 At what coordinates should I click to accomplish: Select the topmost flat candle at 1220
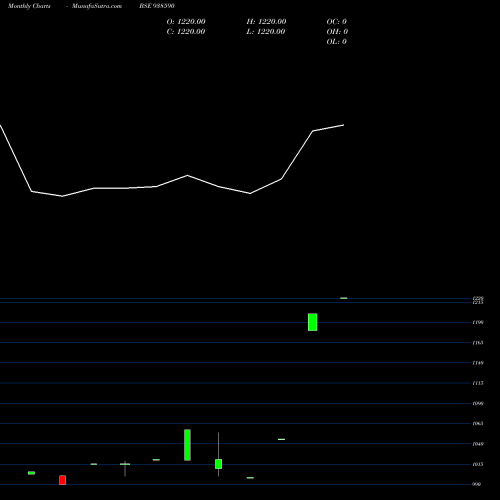pos(344,298)
